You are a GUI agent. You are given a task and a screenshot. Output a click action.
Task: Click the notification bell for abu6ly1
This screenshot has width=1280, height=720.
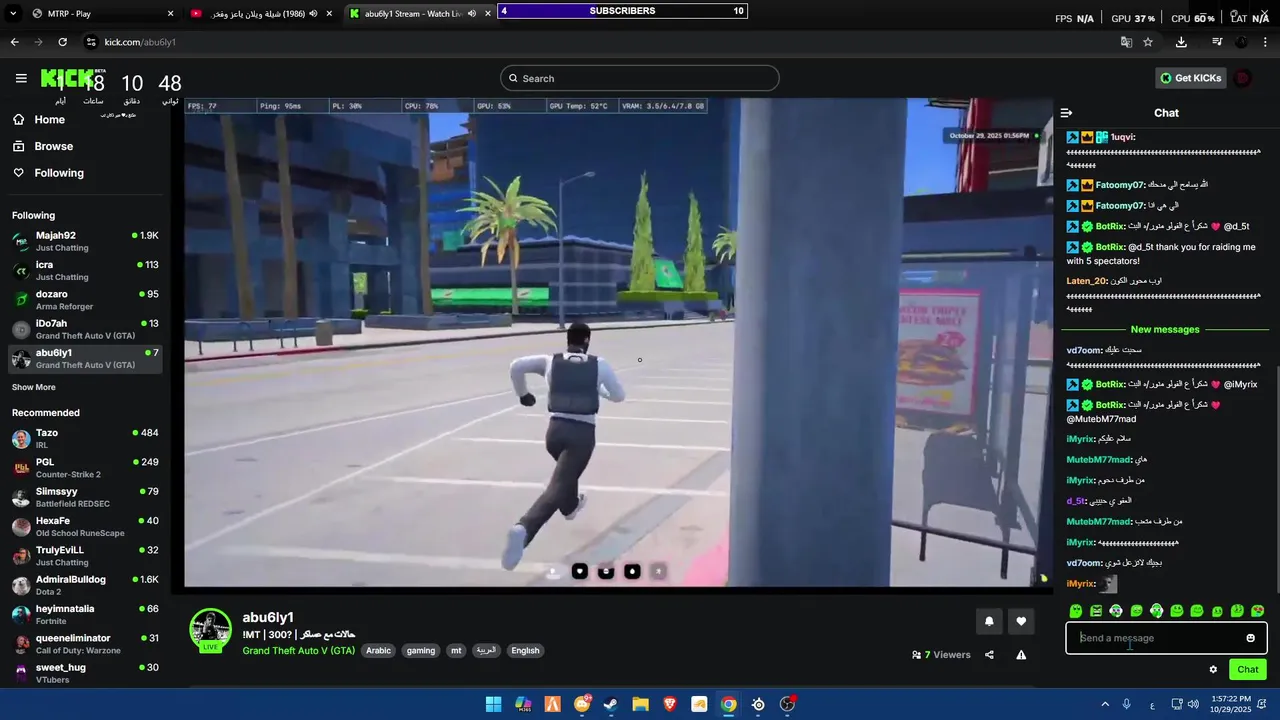coord(989,621)
